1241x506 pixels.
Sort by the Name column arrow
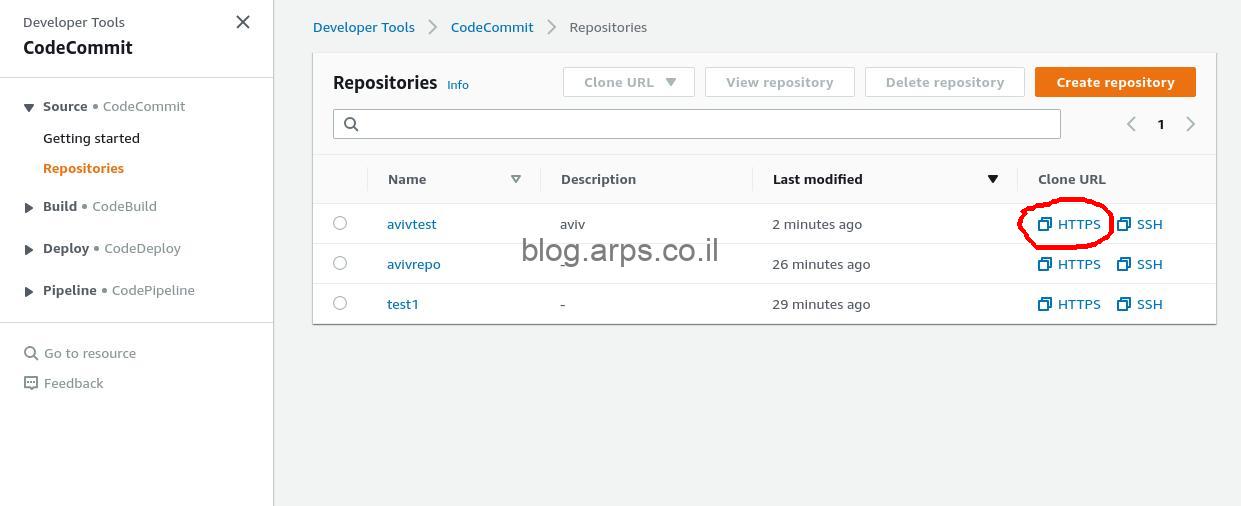516,179
